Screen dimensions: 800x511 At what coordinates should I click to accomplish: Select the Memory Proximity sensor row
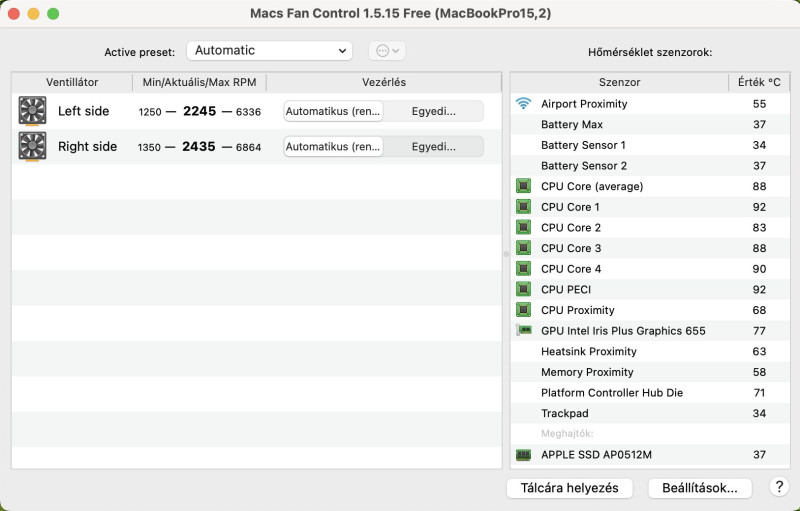650,372
